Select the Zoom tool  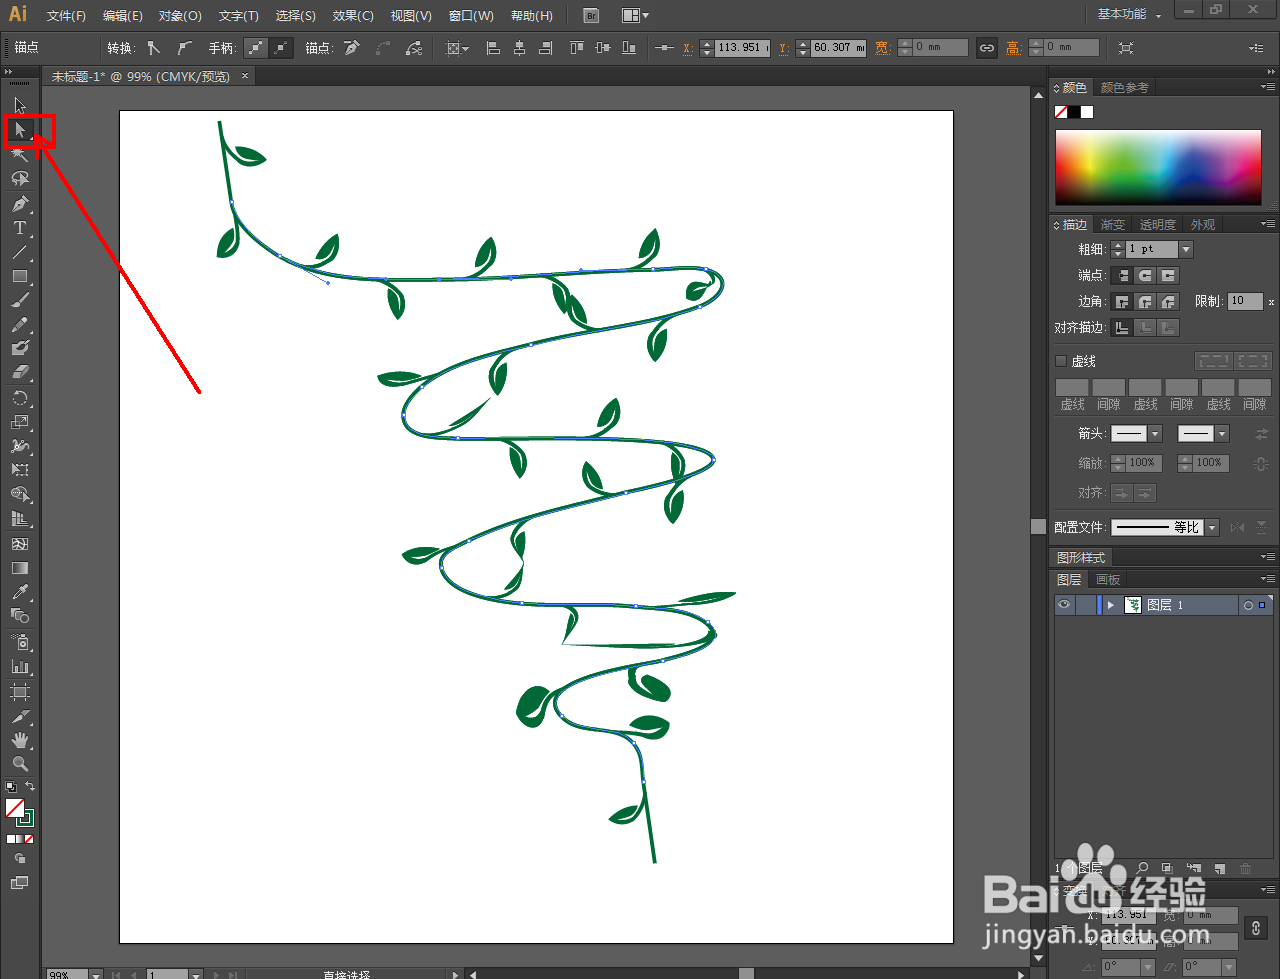point(20,764)
